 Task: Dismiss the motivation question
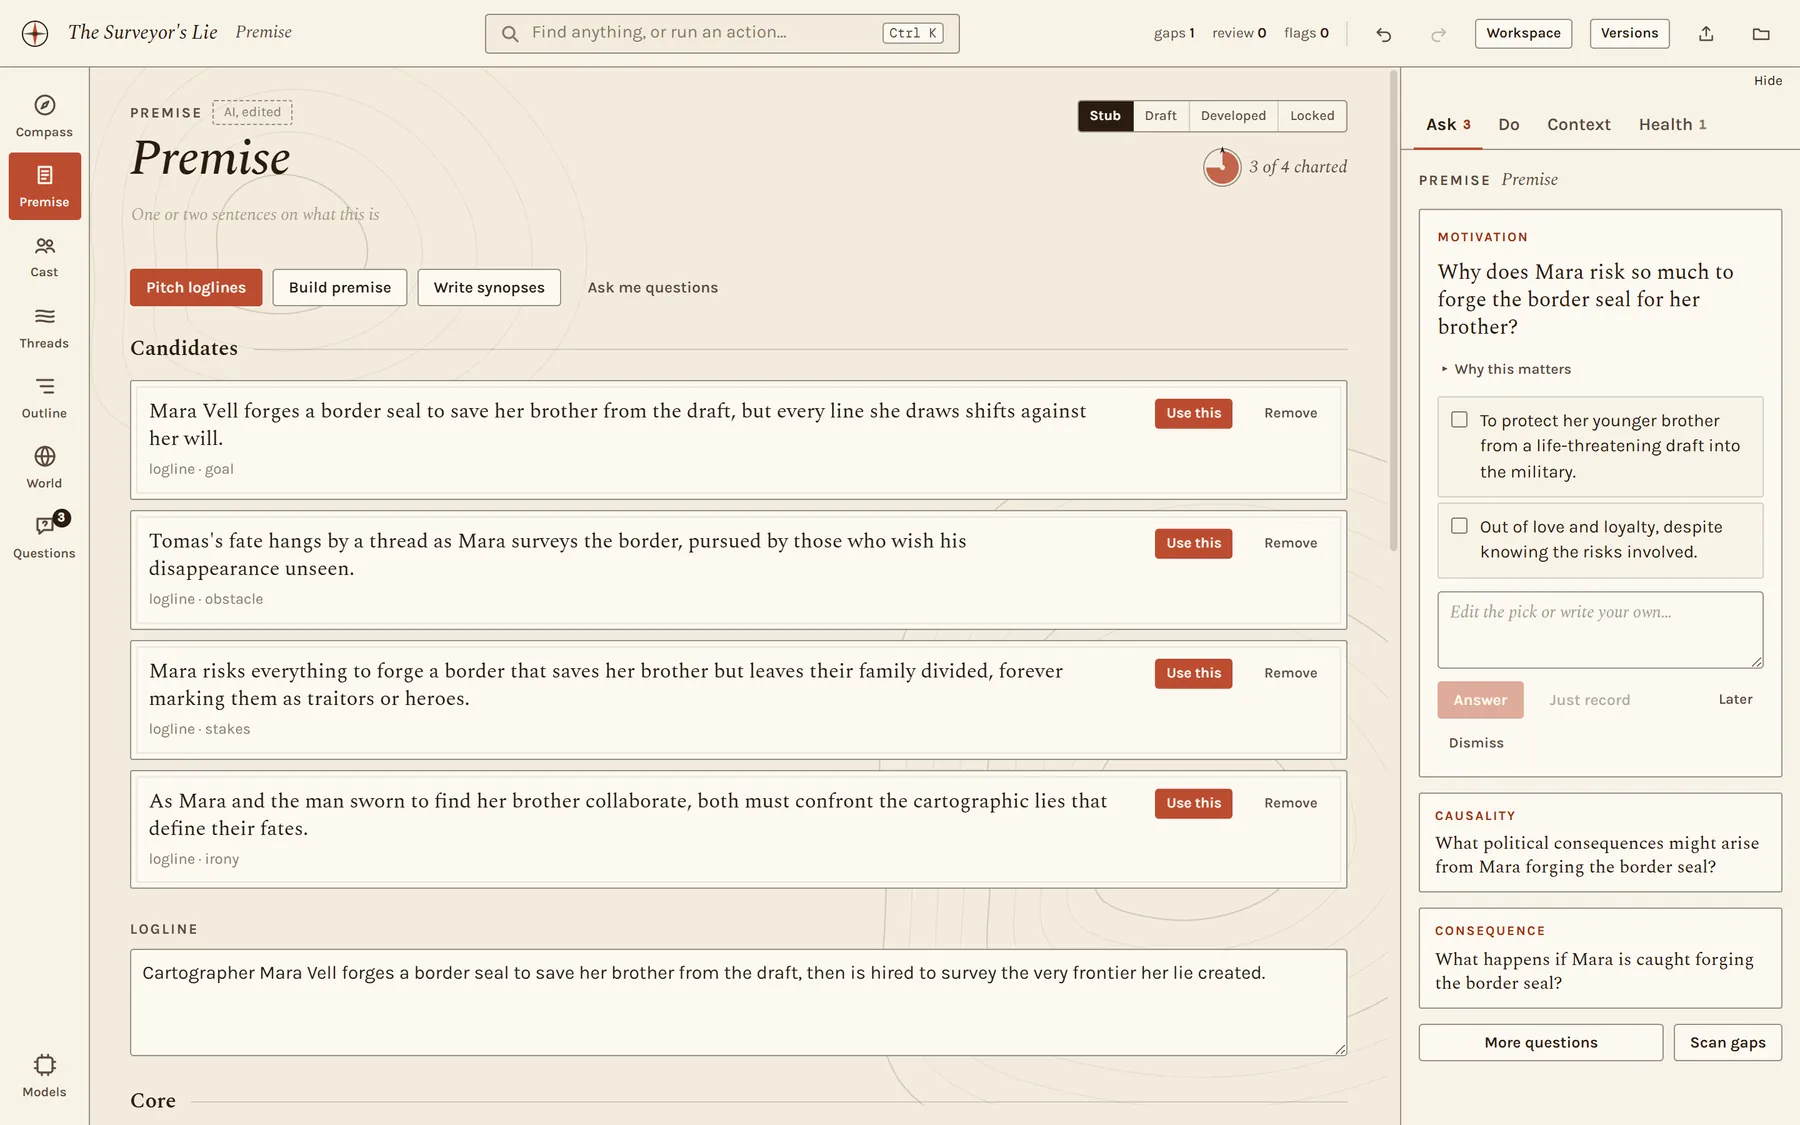pyautogui.click(x=1476, y=743)
